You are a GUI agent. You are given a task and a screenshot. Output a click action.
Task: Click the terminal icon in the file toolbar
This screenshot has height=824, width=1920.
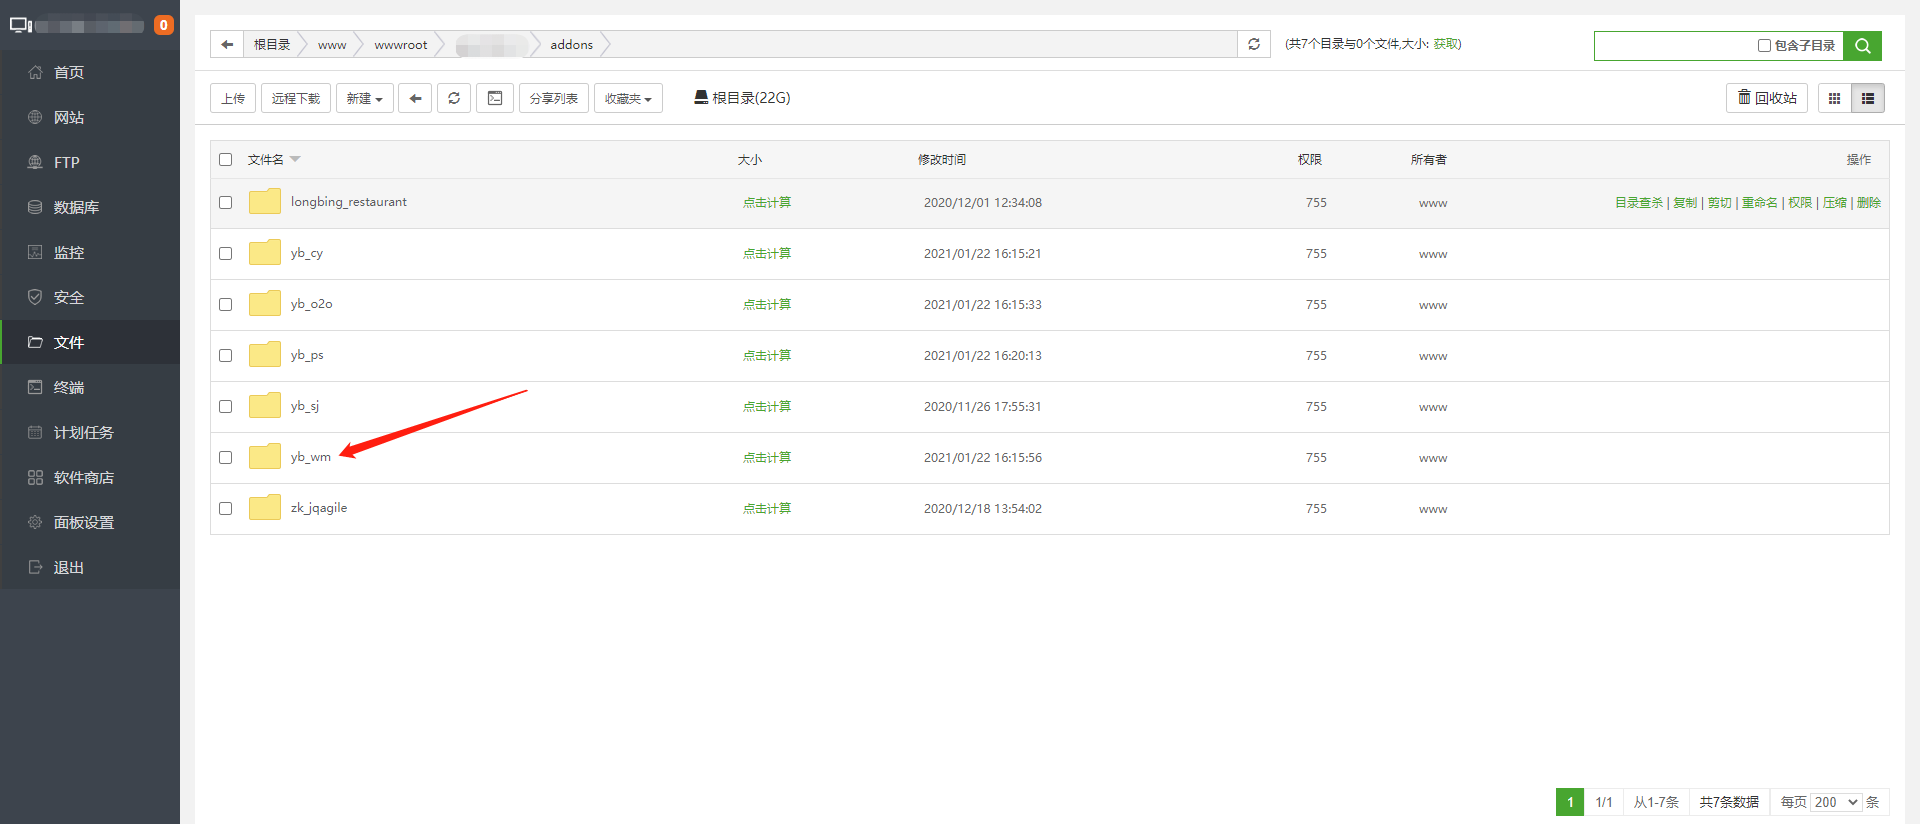[x=495, y=98]
